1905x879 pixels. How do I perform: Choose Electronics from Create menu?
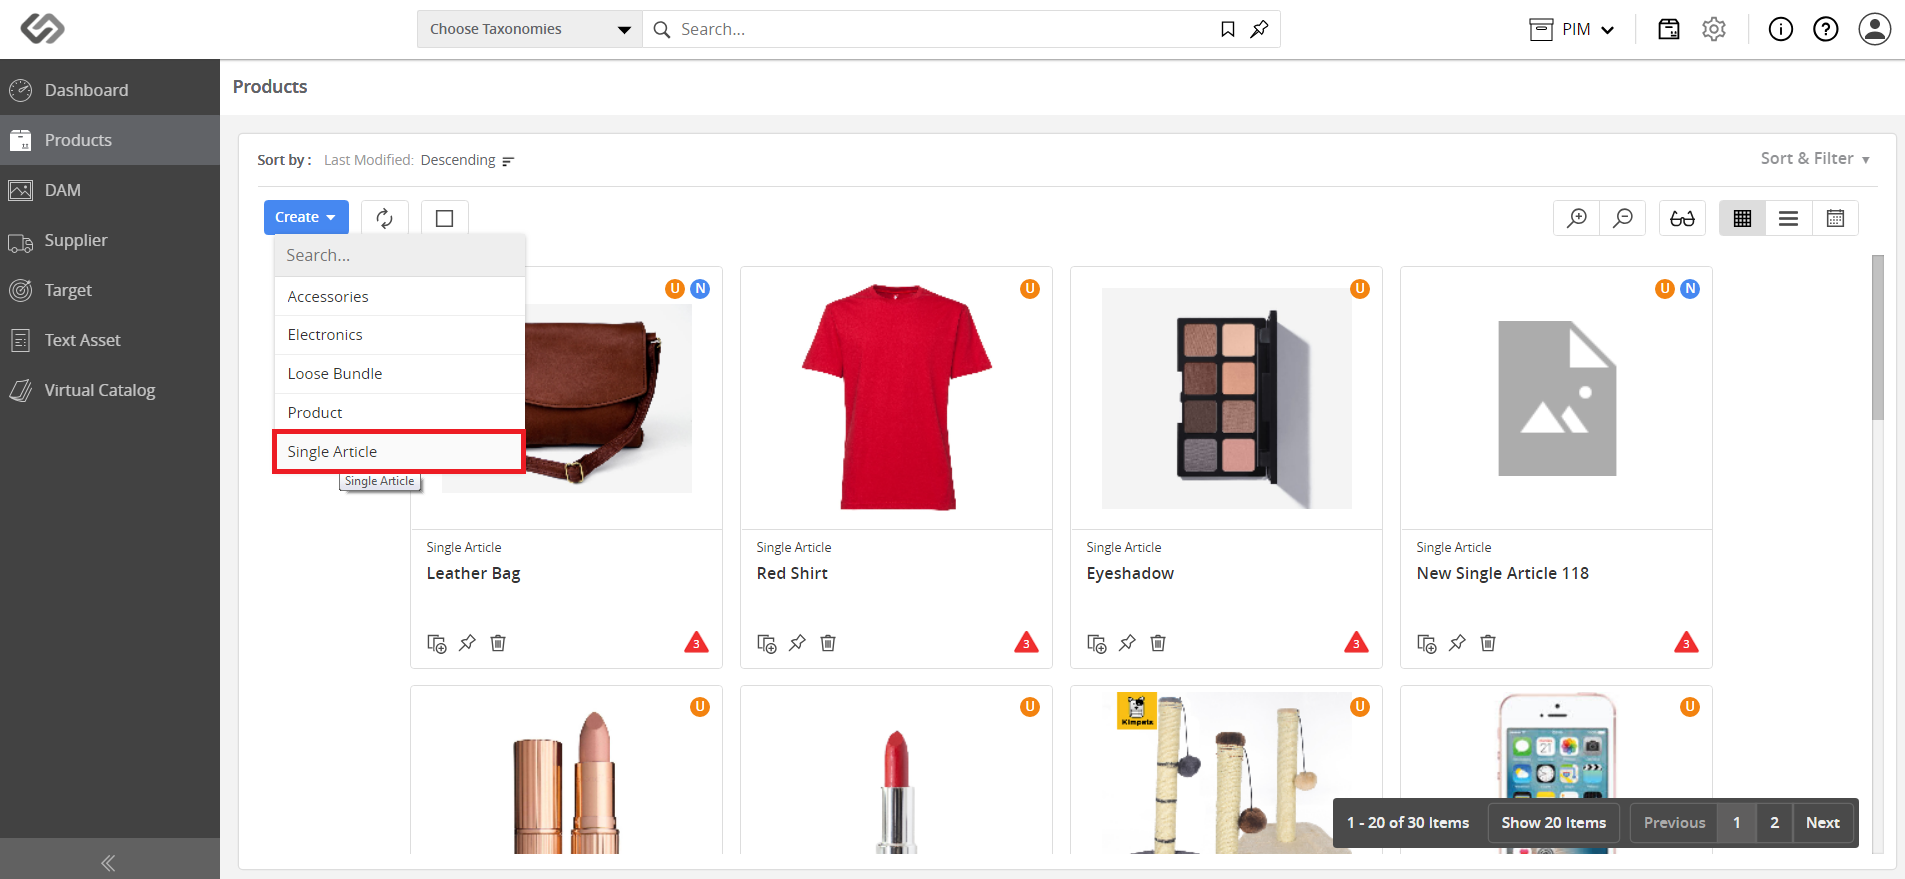pos(399,335)
